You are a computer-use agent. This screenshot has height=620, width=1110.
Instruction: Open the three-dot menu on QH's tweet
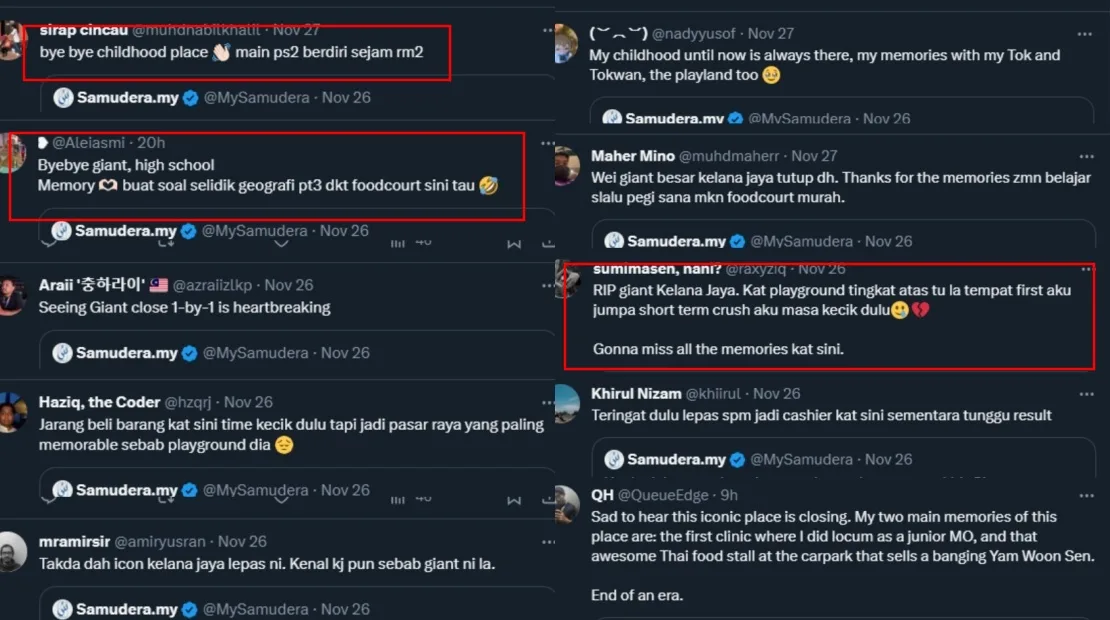pos(1085,496)
